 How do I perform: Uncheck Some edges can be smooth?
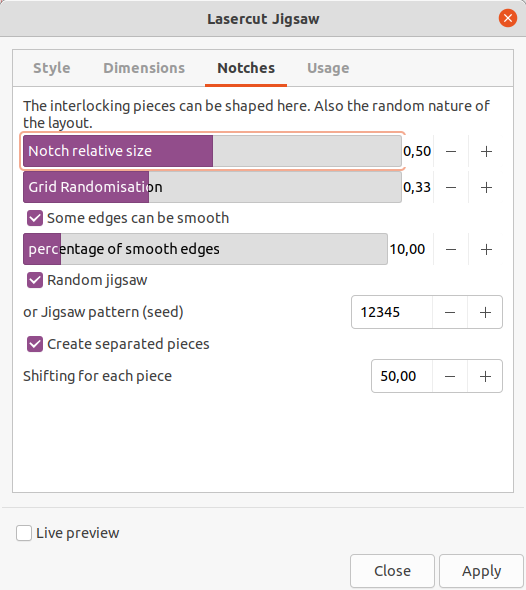pyautogui.click(x=35, y=218)
